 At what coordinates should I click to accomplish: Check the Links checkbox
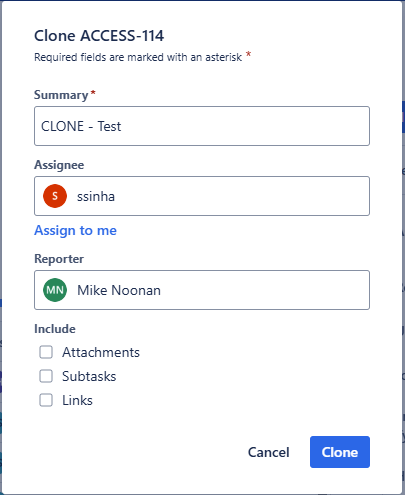(46, 400)
